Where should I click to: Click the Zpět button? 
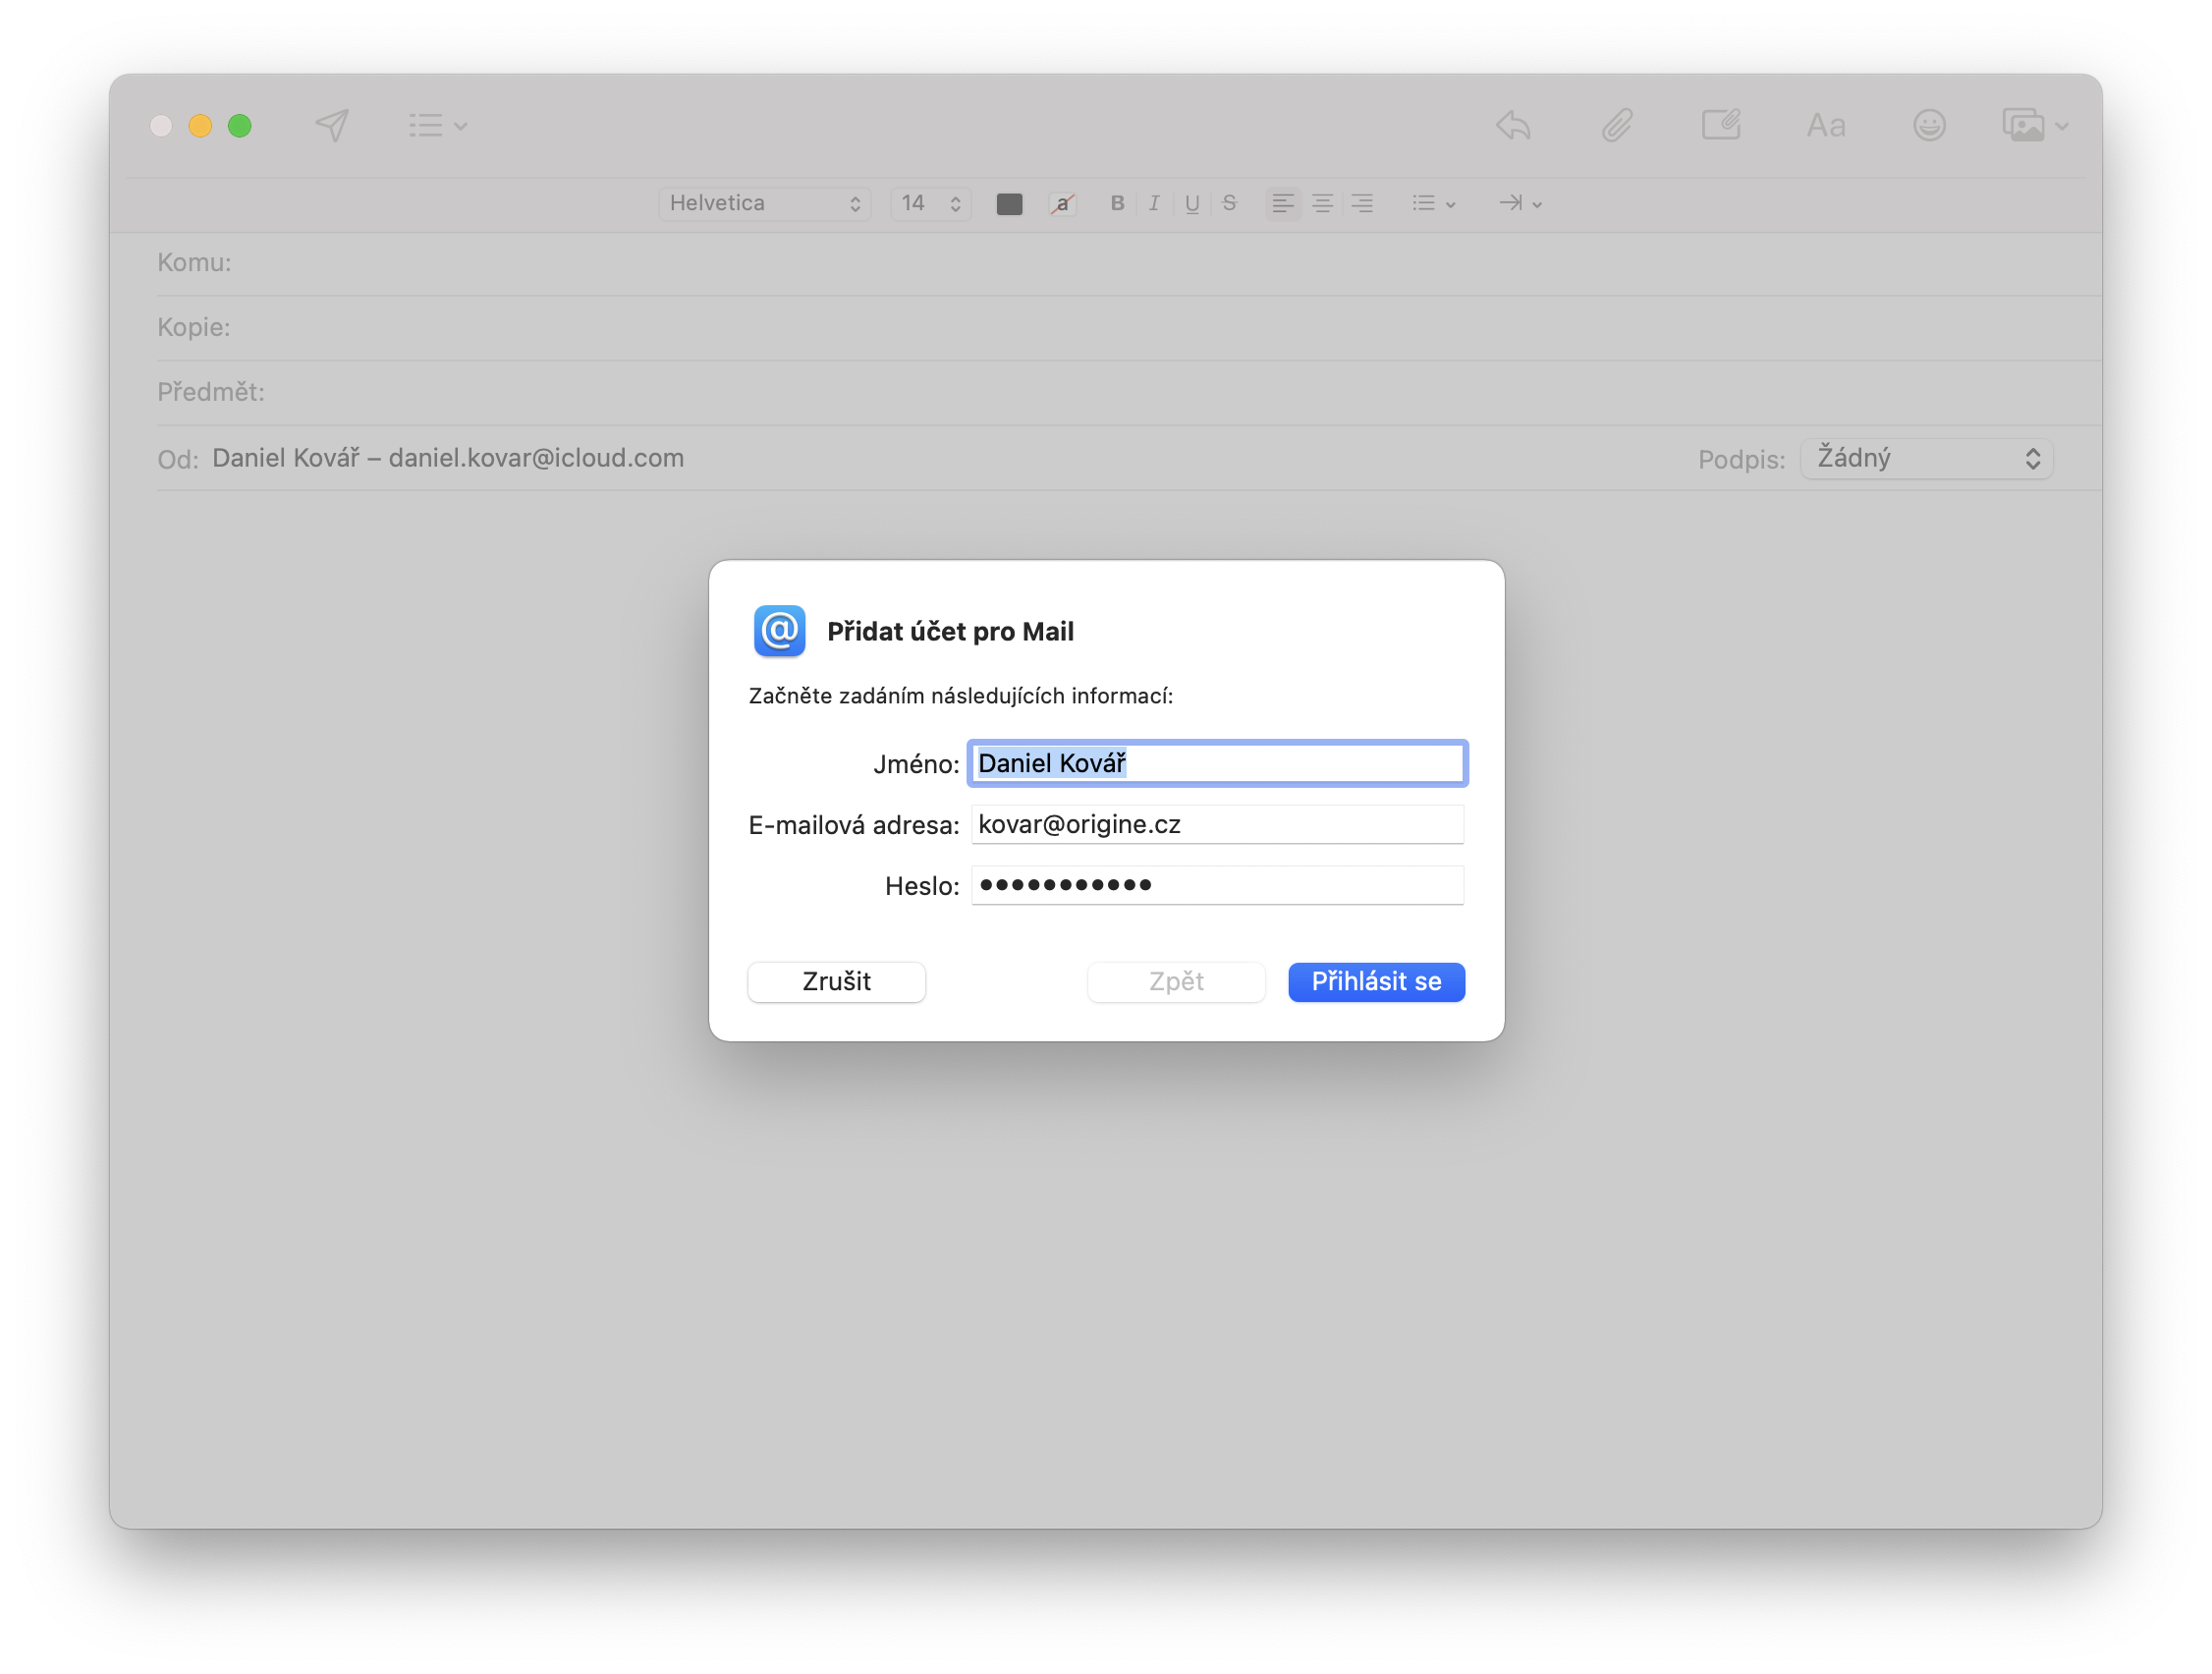click(1176, 982)
